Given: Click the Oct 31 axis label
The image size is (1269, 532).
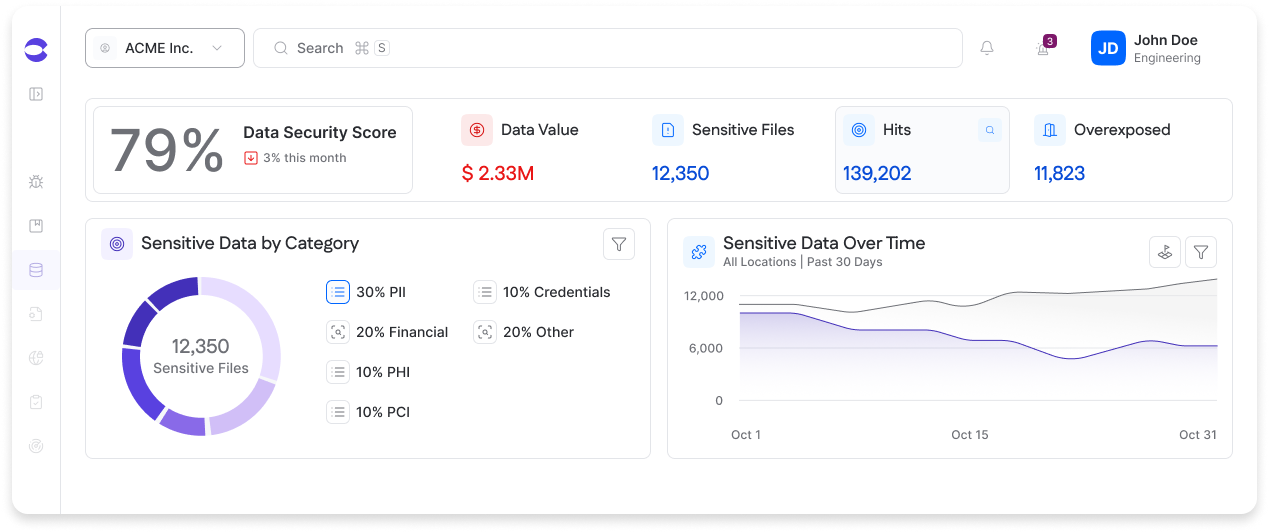Looking at the screenshot, I should coord(1198,435).
